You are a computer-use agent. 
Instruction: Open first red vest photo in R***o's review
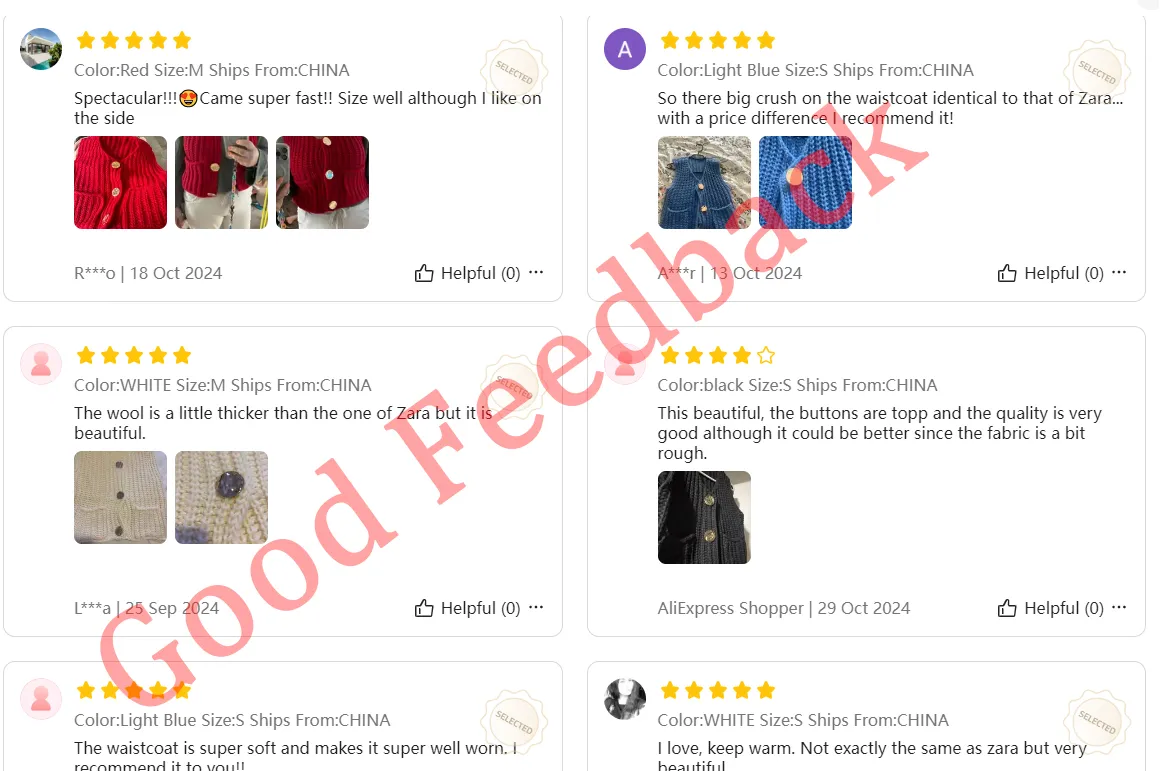[x=120, y=182]
